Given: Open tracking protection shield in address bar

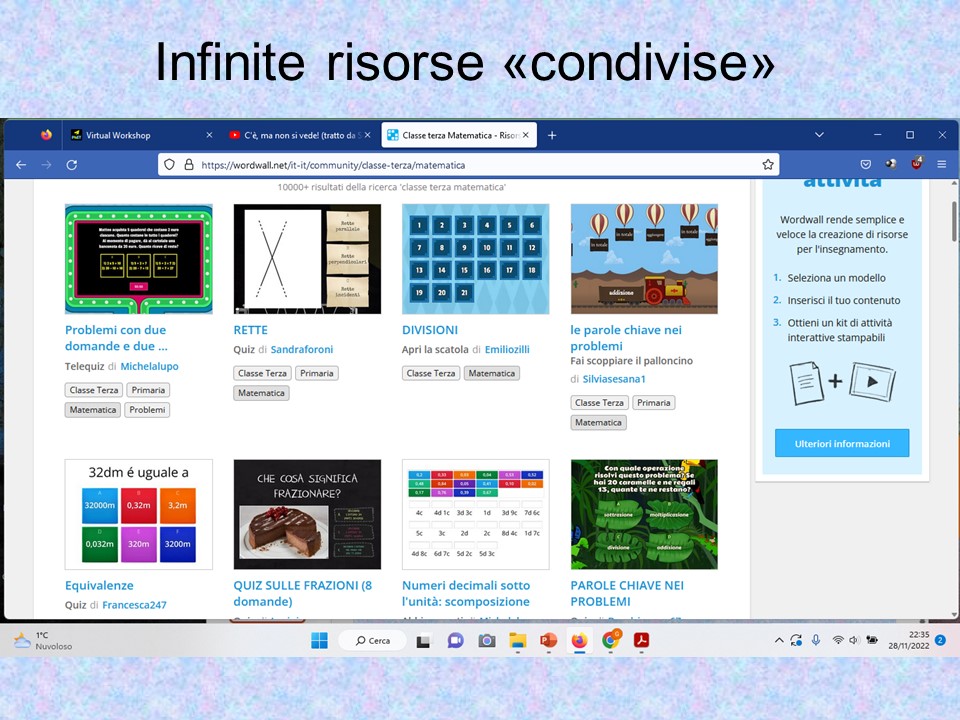Looking at the screenshot, I should 170,165.
